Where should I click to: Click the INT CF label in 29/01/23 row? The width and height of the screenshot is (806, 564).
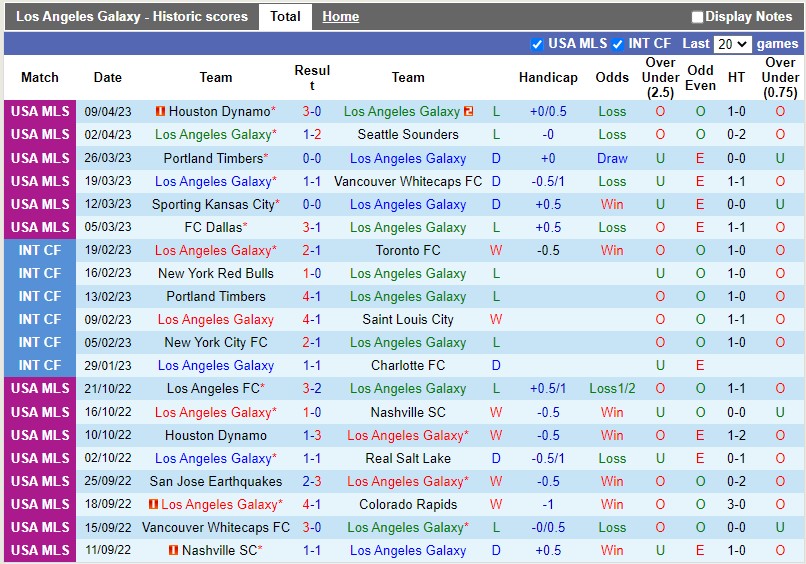coord(40,365)
